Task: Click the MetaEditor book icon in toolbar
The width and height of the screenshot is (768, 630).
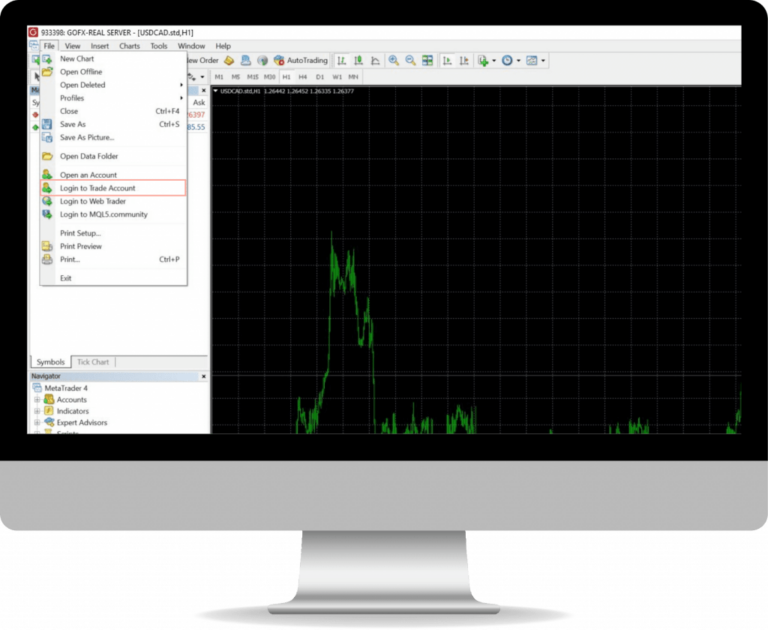Action: click(229, 60)
